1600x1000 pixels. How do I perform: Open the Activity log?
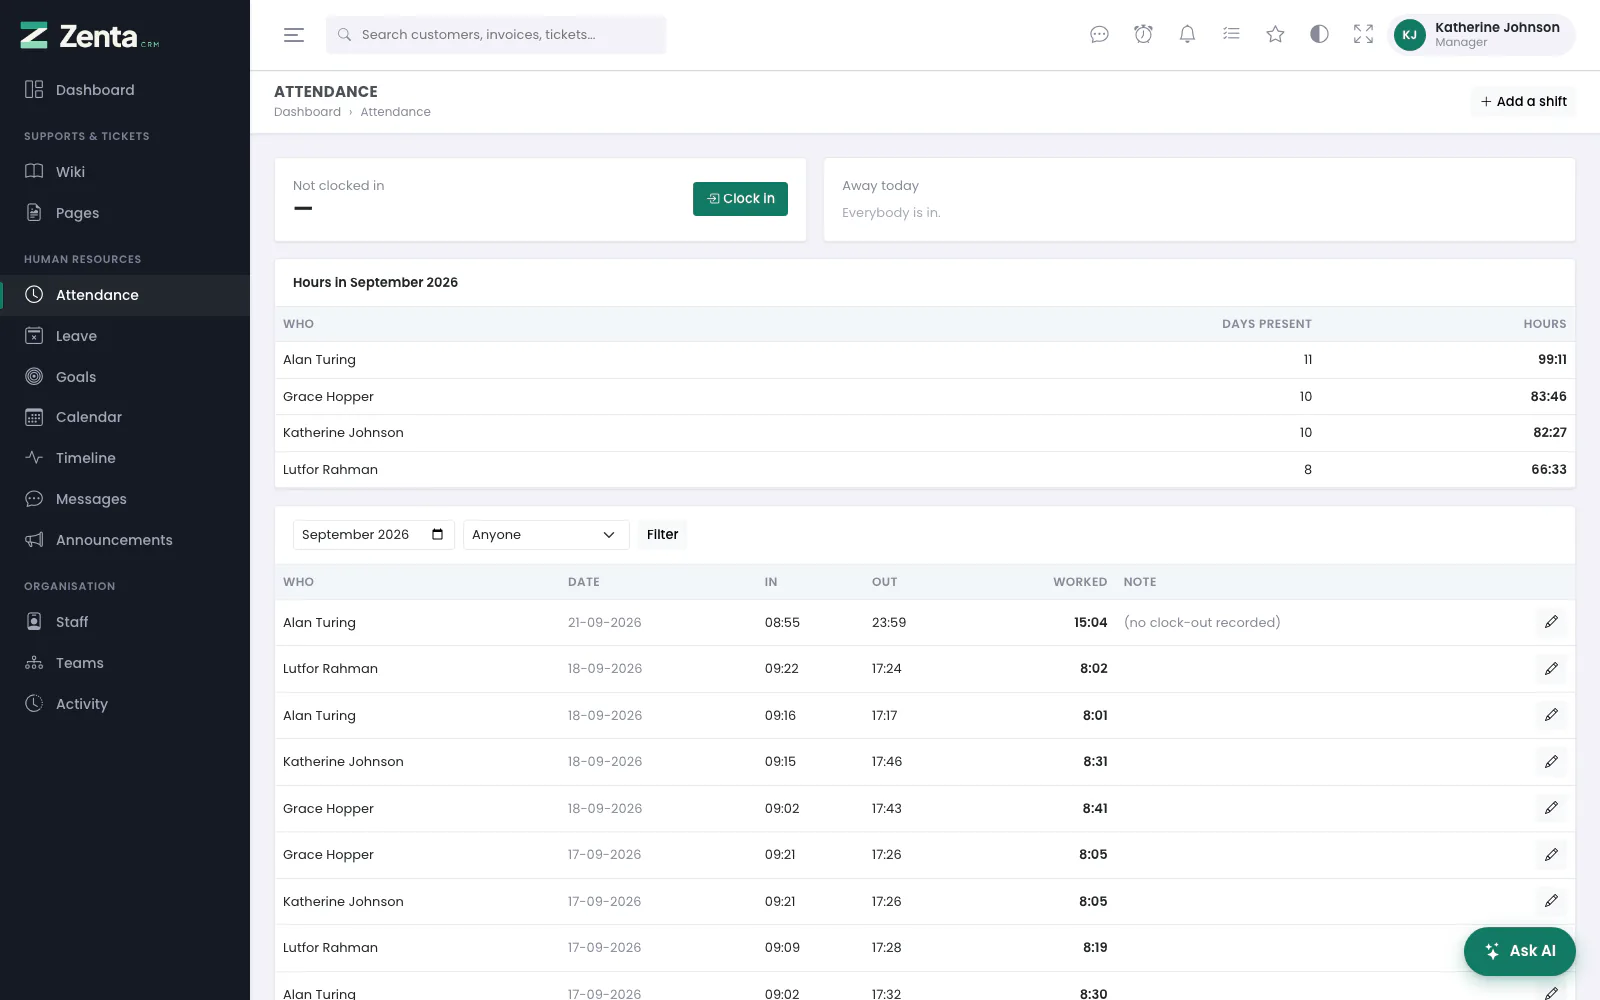tap(125, 704)
